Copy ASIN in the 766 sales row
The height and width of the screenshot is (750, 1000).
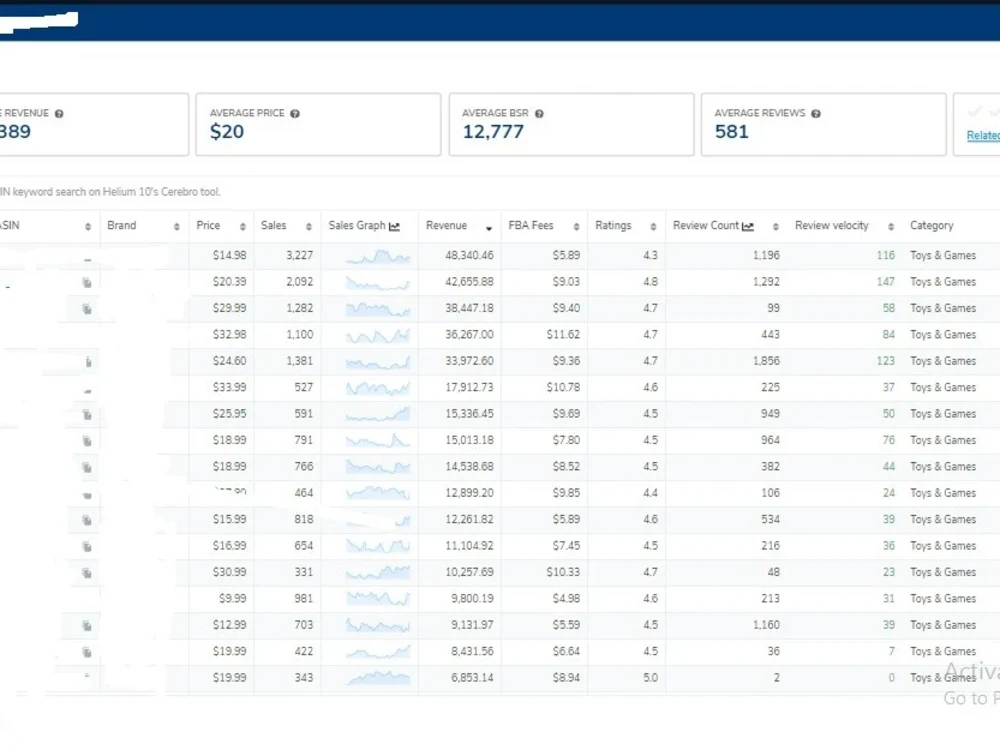(87, 467)
